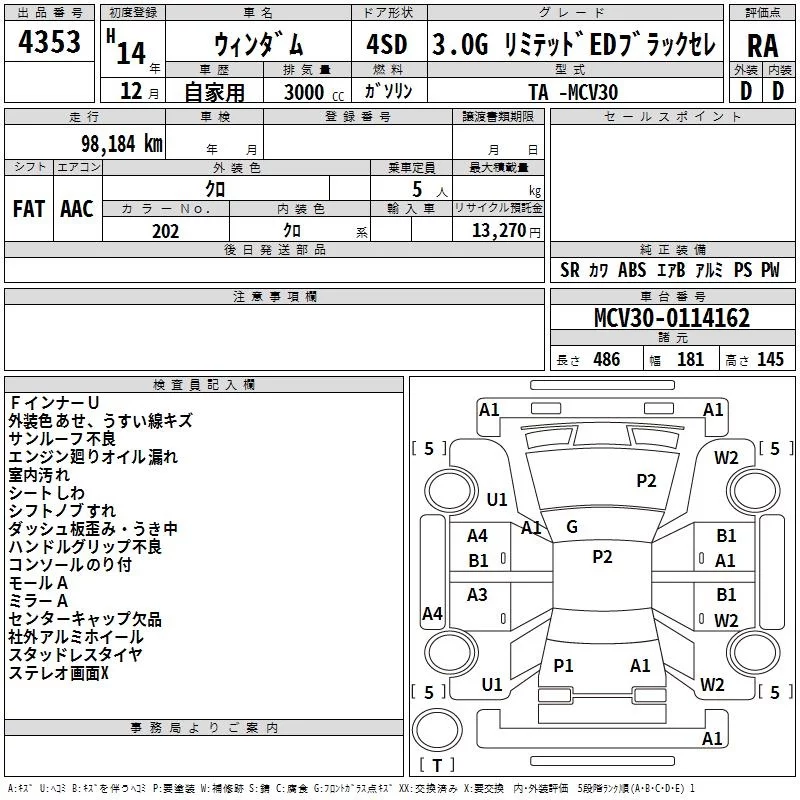
Task: Select the A3 damage marker on the car diagram
Action: pos(478,595)
